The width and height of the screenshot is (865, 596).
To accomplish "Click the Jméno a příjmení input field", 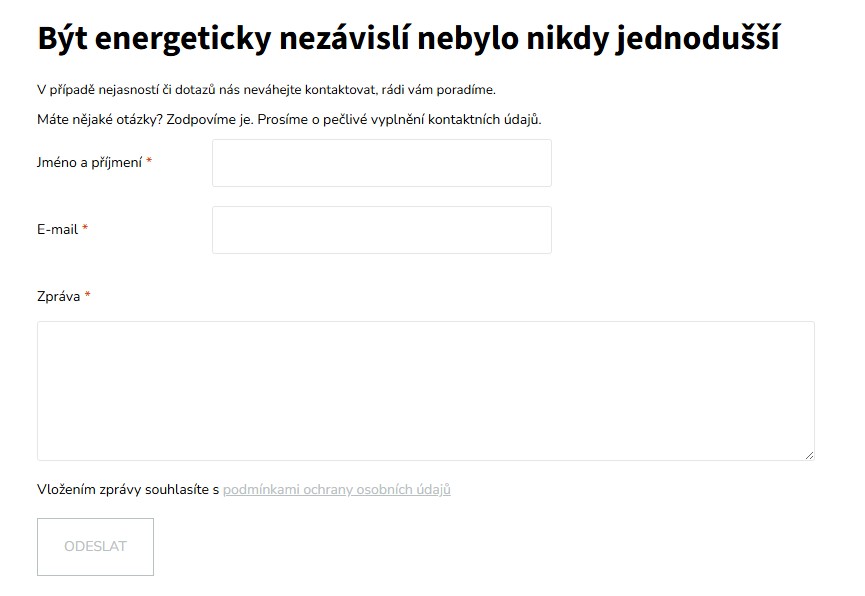I will 381,163.
